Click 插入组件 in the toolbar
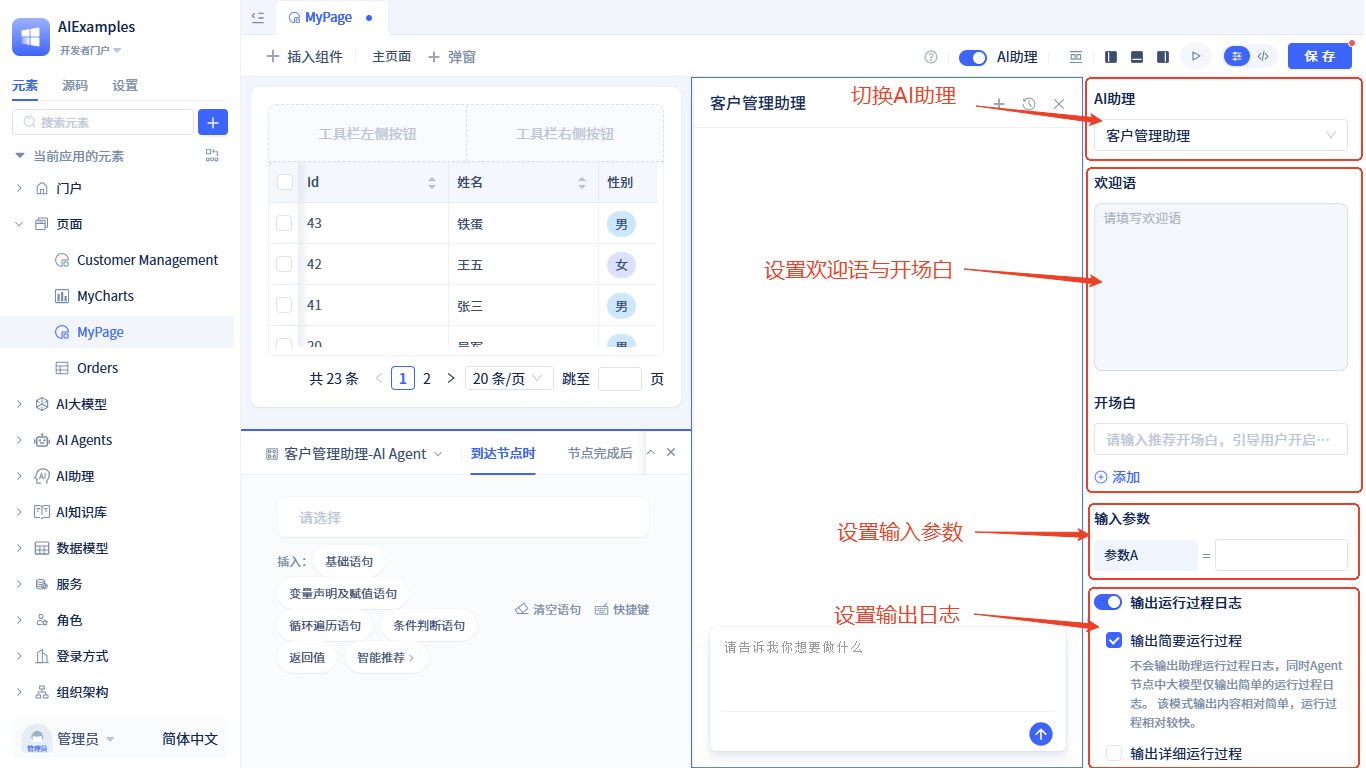1366x768 pixels. click(x=304, y=57)
